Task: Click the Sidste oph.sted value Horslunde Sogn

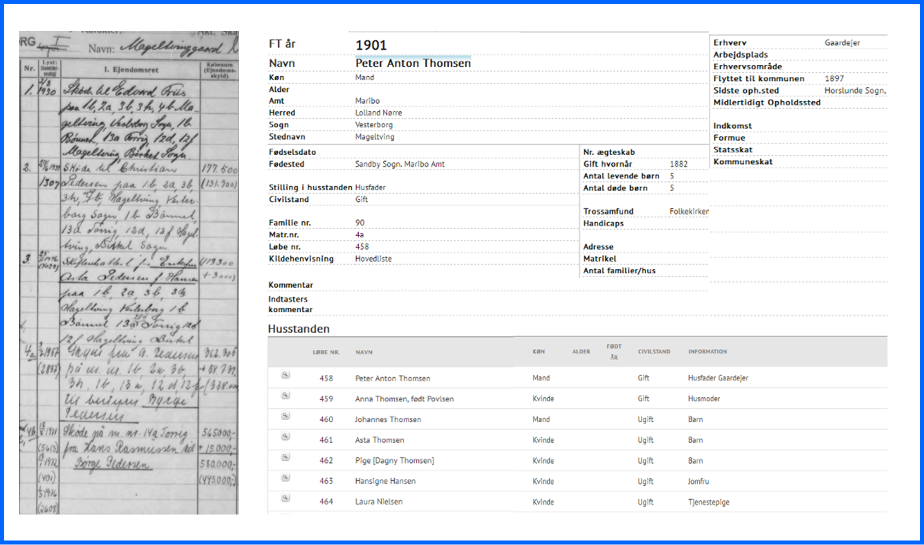Action: (x=855, y=91)
